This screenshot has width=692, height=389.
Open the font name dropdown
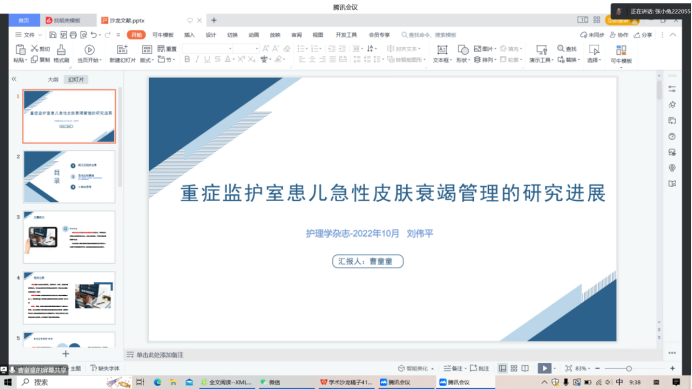pos(207,49)
